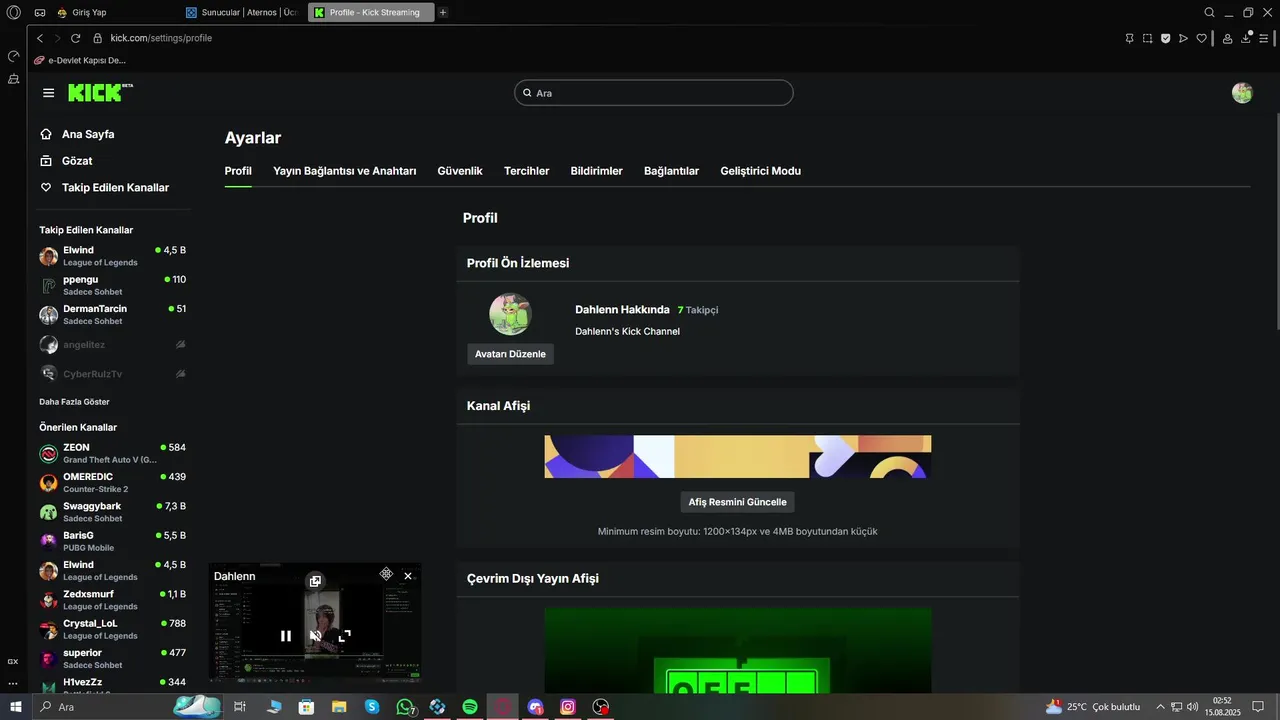Open WhatsApp from the taskbar
Viewport: 1280px width, 720px height.
coord(405,707)
